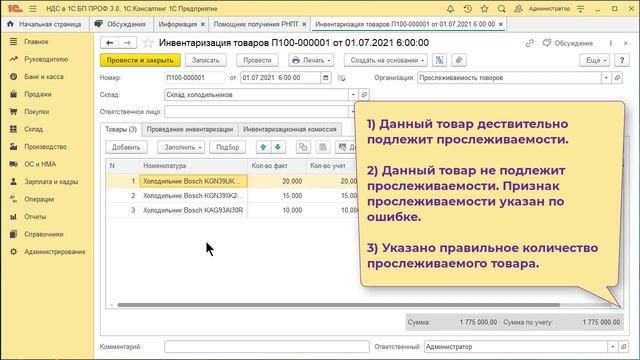The image size is (640, 360).
Task: Open Операции section
Action: 39,200
